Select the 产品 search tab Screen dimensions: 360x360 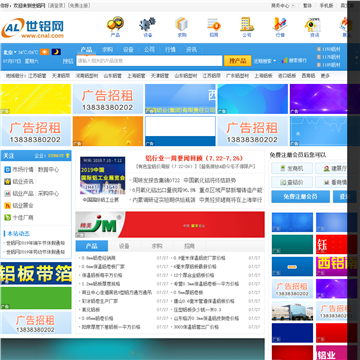(x=86, y=50)
